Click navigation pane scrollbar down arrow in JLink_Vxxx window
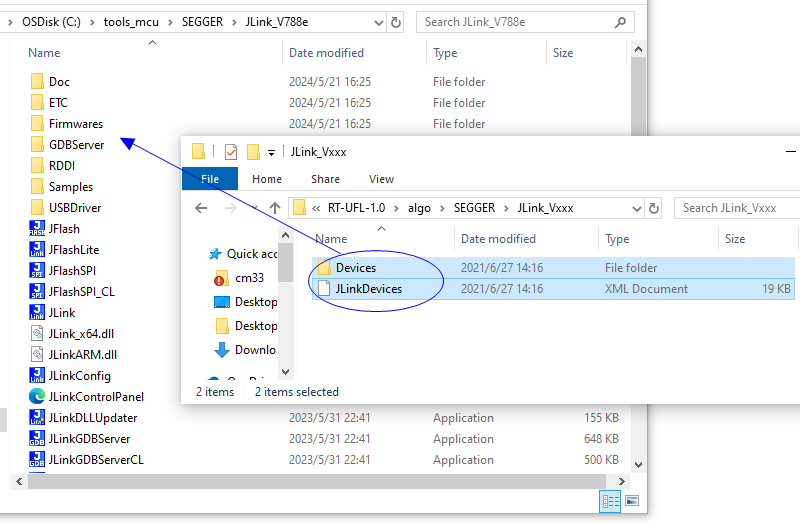Image resolution: width=800 pixels, height=523 pixels. [286, 371]
